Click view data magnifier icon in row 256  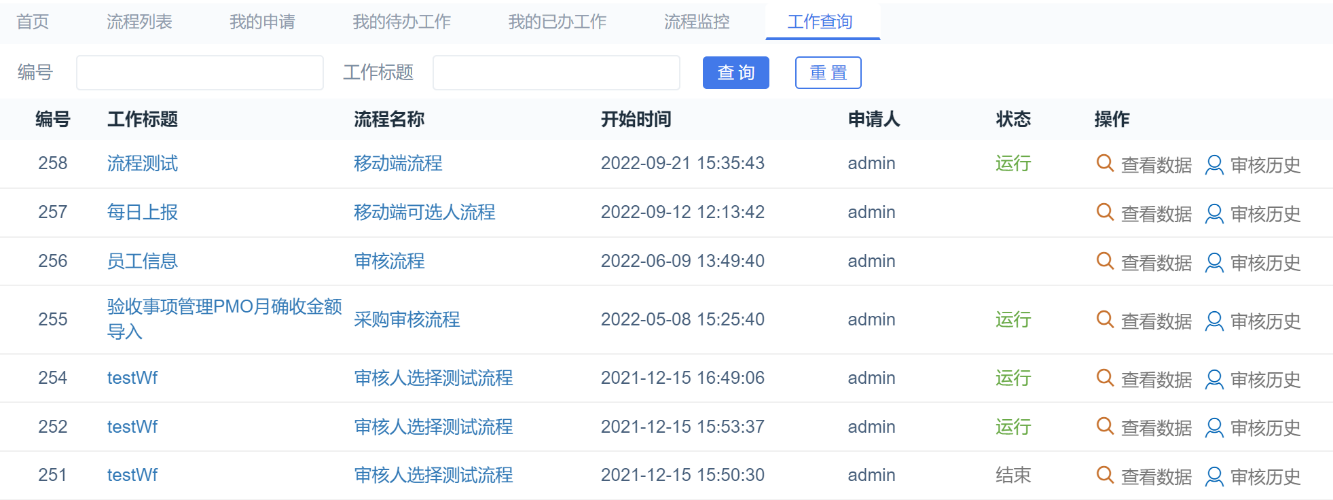1105,261
